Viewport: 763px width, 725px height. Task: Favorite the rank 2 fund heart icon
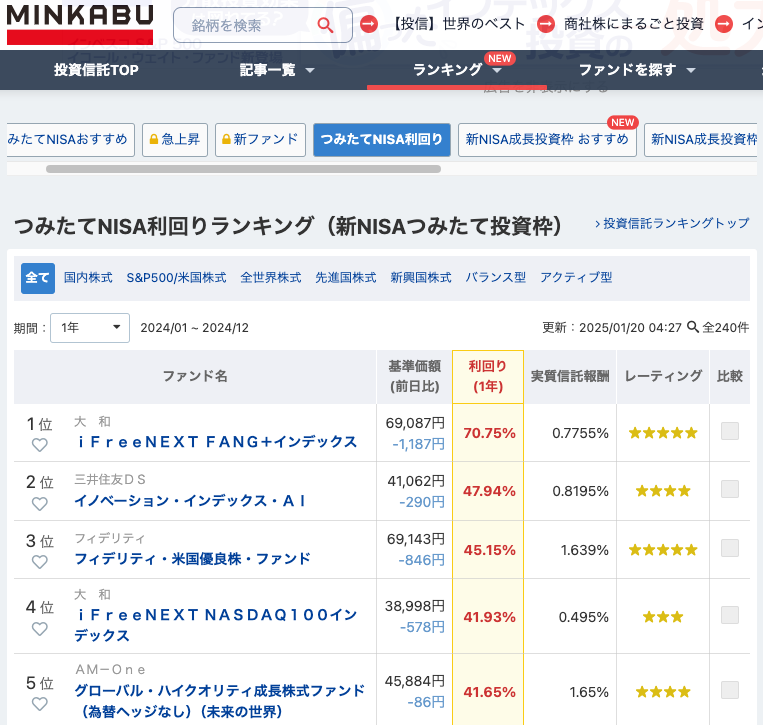[39, 504]
